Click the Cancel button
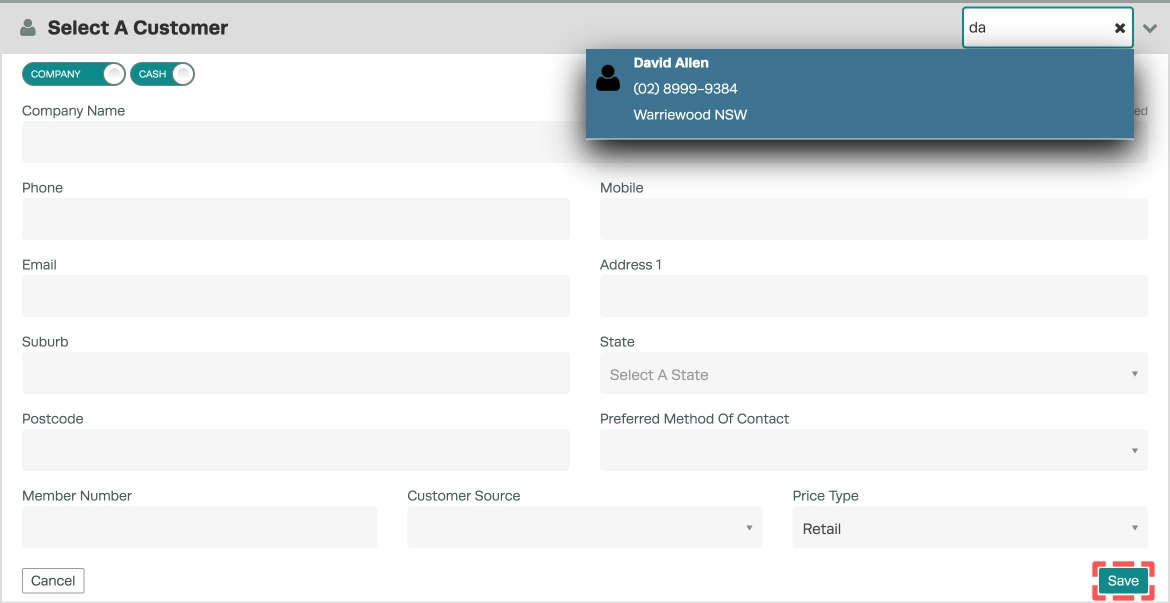 click(53, 581)
